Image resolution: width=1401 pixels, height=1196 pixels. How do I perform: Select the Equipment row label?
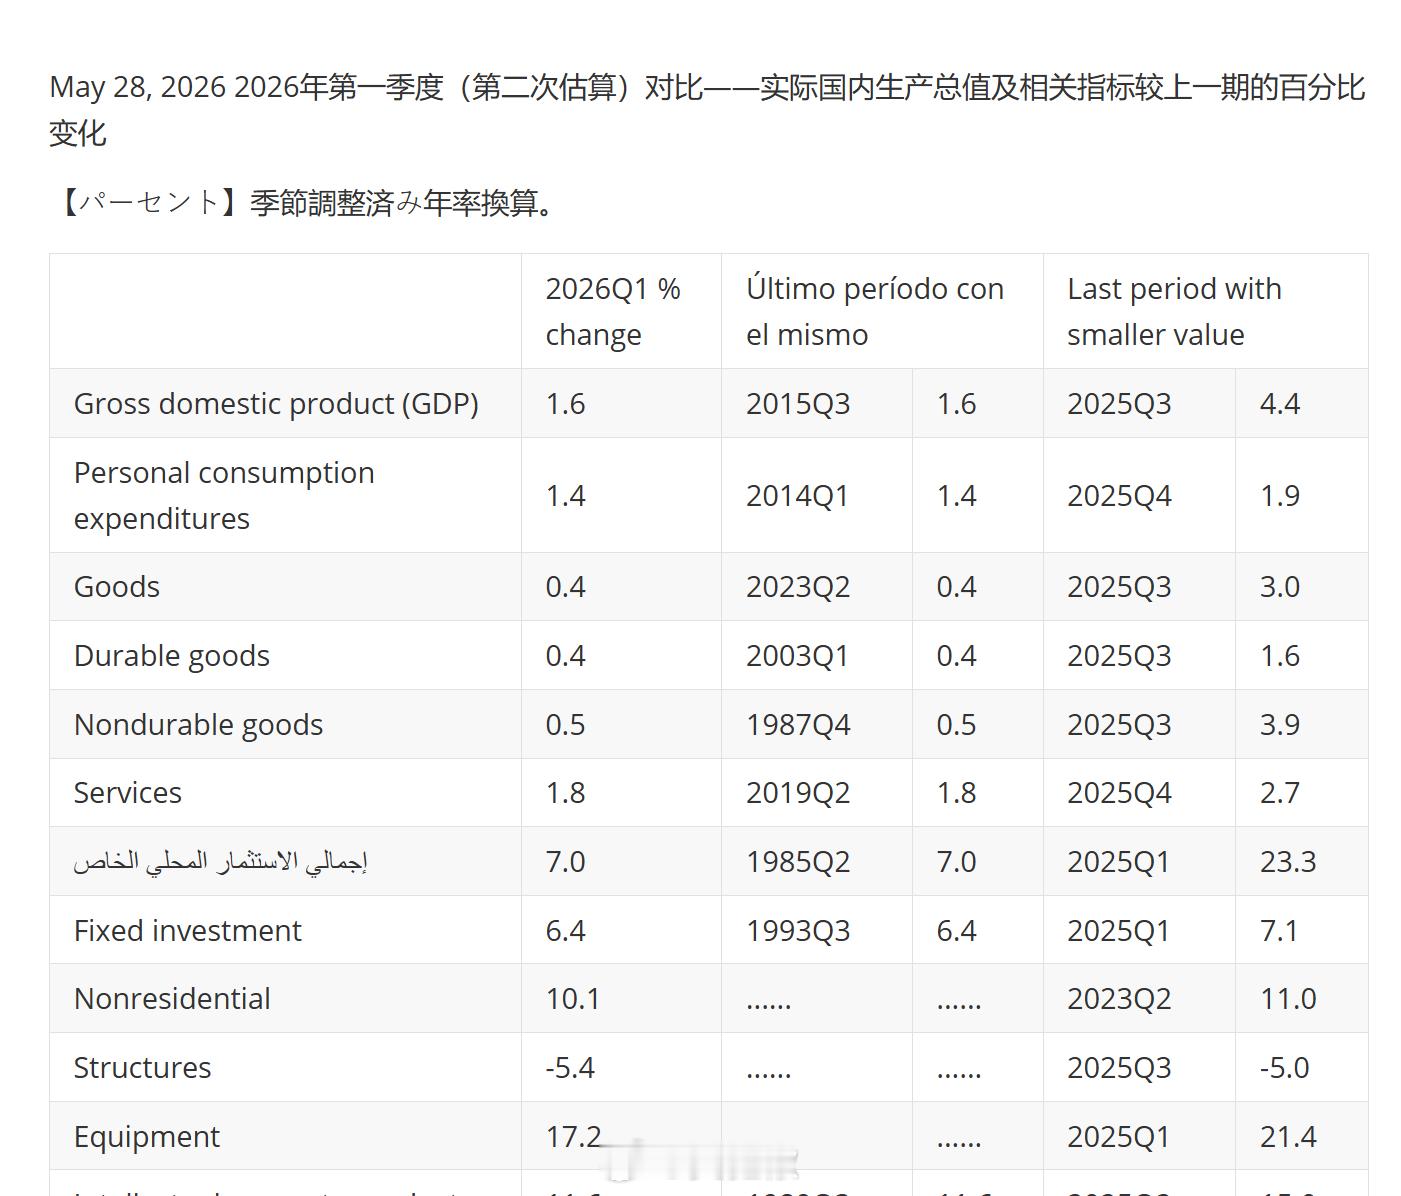point(147,1137)
